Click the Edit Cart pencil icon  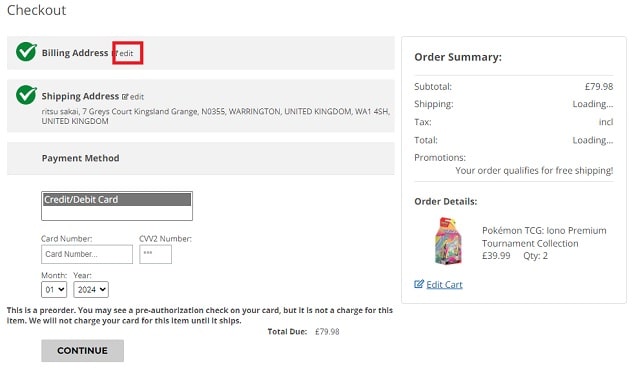(x=419, y=284)
